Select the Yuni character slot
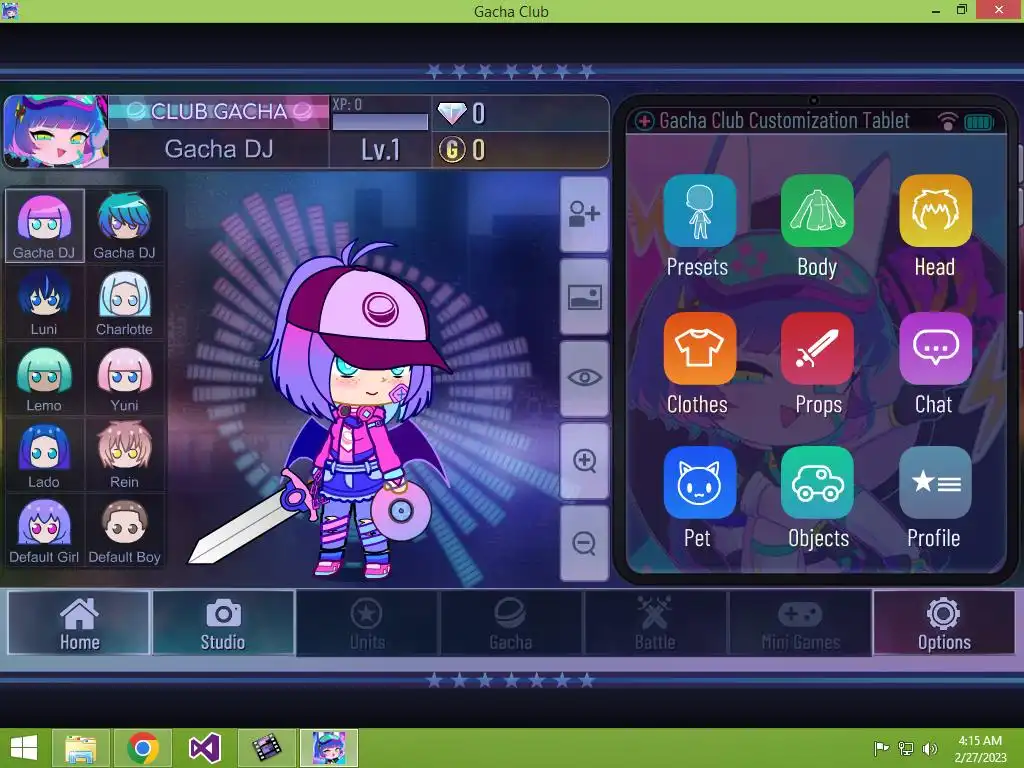 125,379
